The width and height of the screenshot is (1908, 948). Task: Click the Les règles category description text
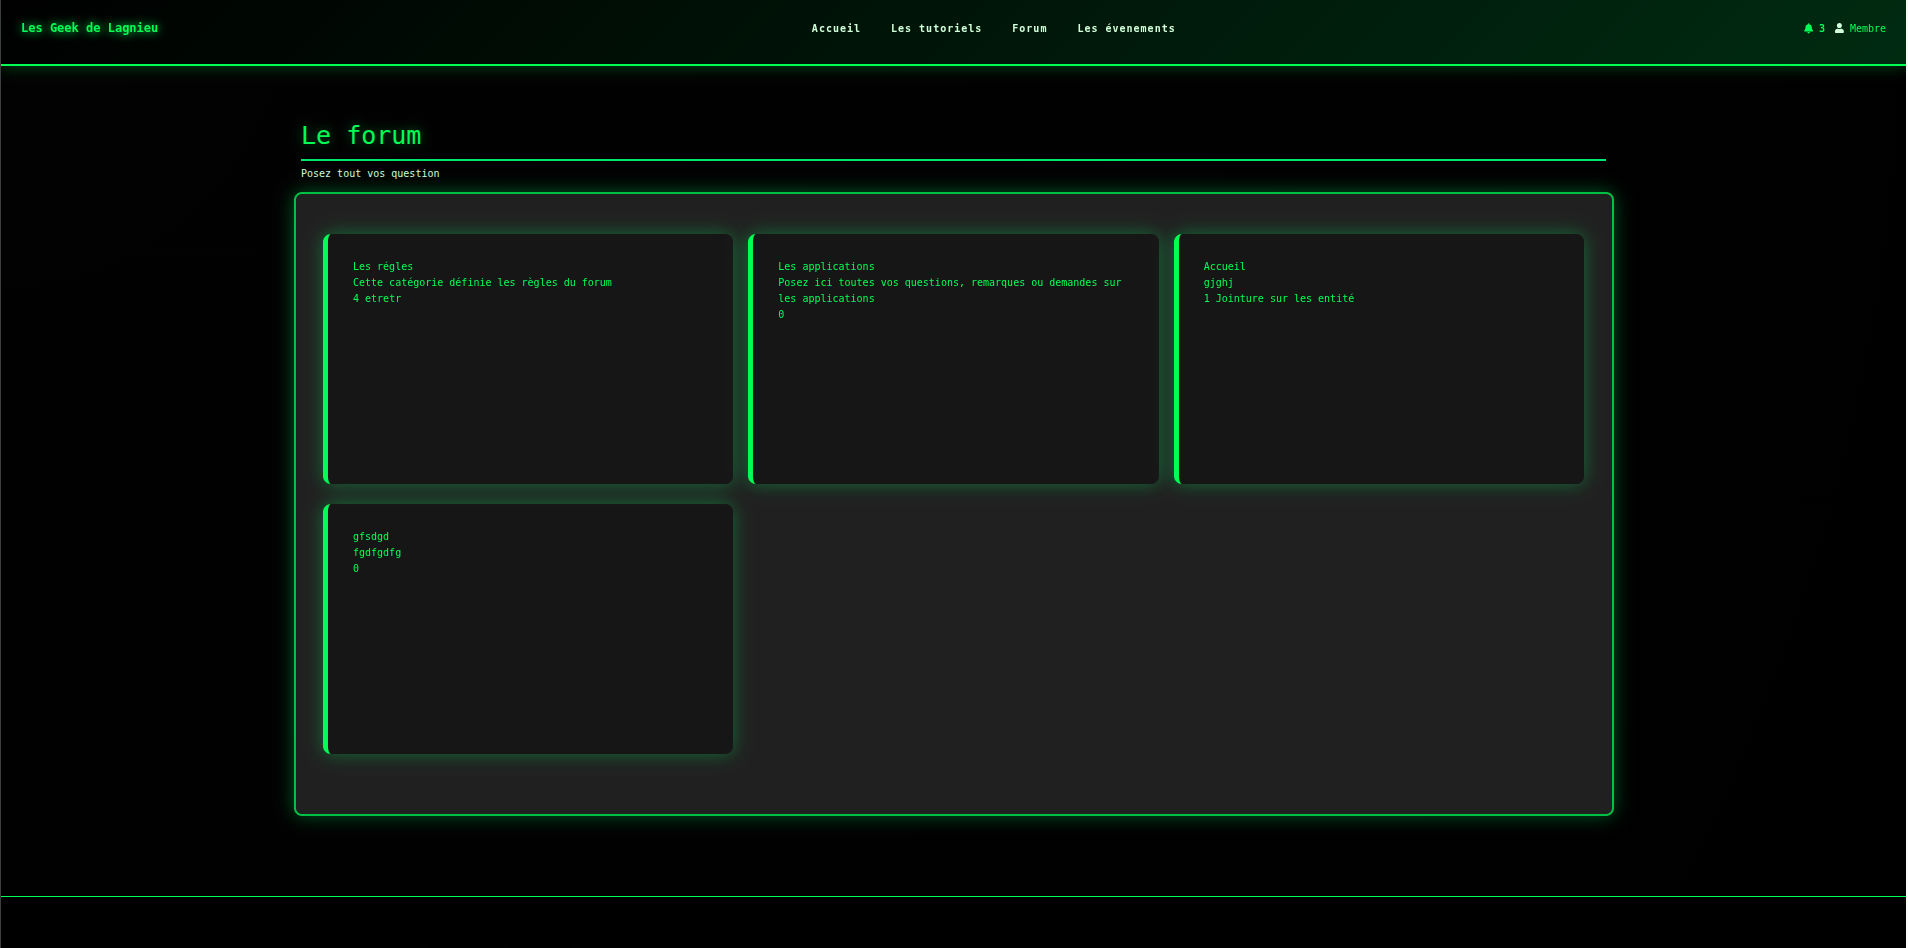point(481,283)
